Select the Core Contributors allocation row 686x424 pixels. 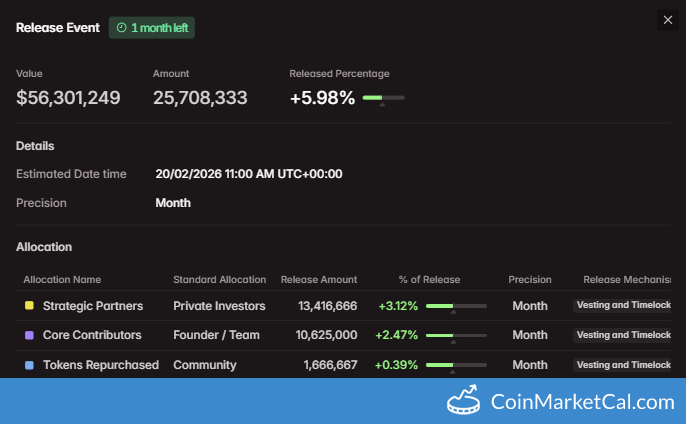[x=92, y=335]
